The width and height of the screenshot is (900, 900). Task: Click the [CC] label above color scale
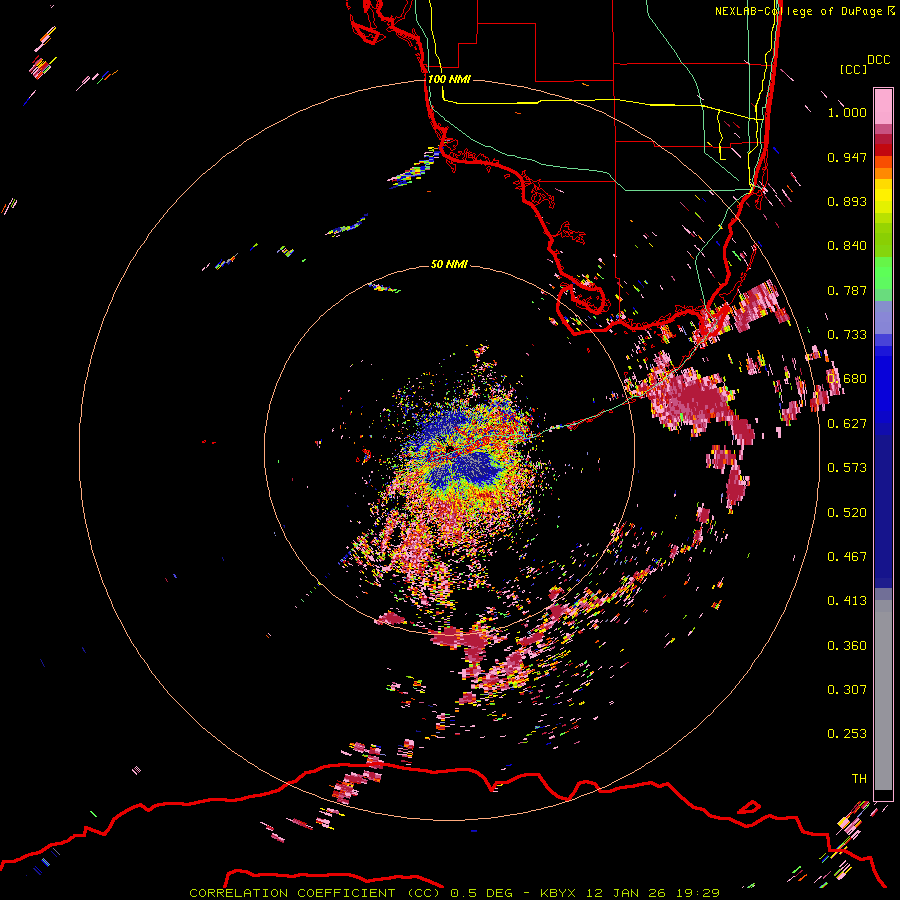click(853, 69)
